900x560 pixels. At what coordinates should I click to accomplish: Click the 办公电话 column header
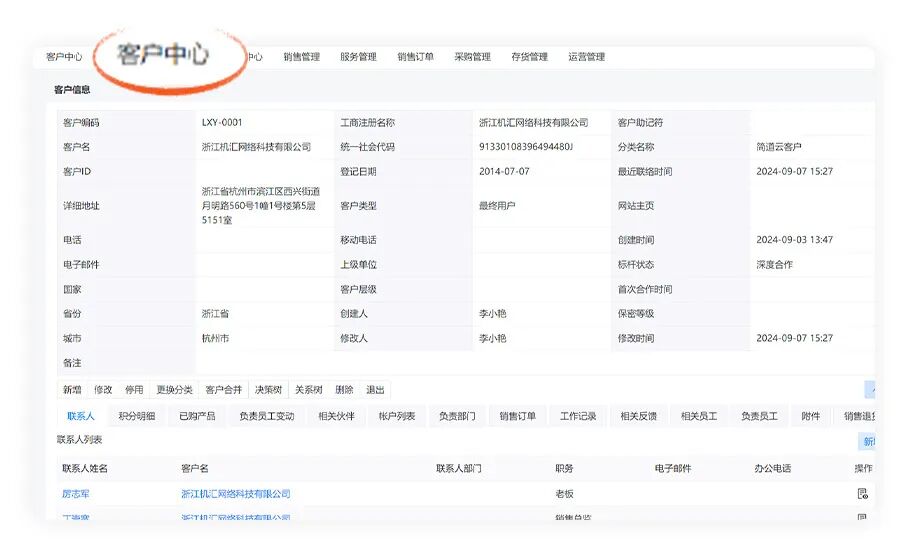click(x=773, y=468)
